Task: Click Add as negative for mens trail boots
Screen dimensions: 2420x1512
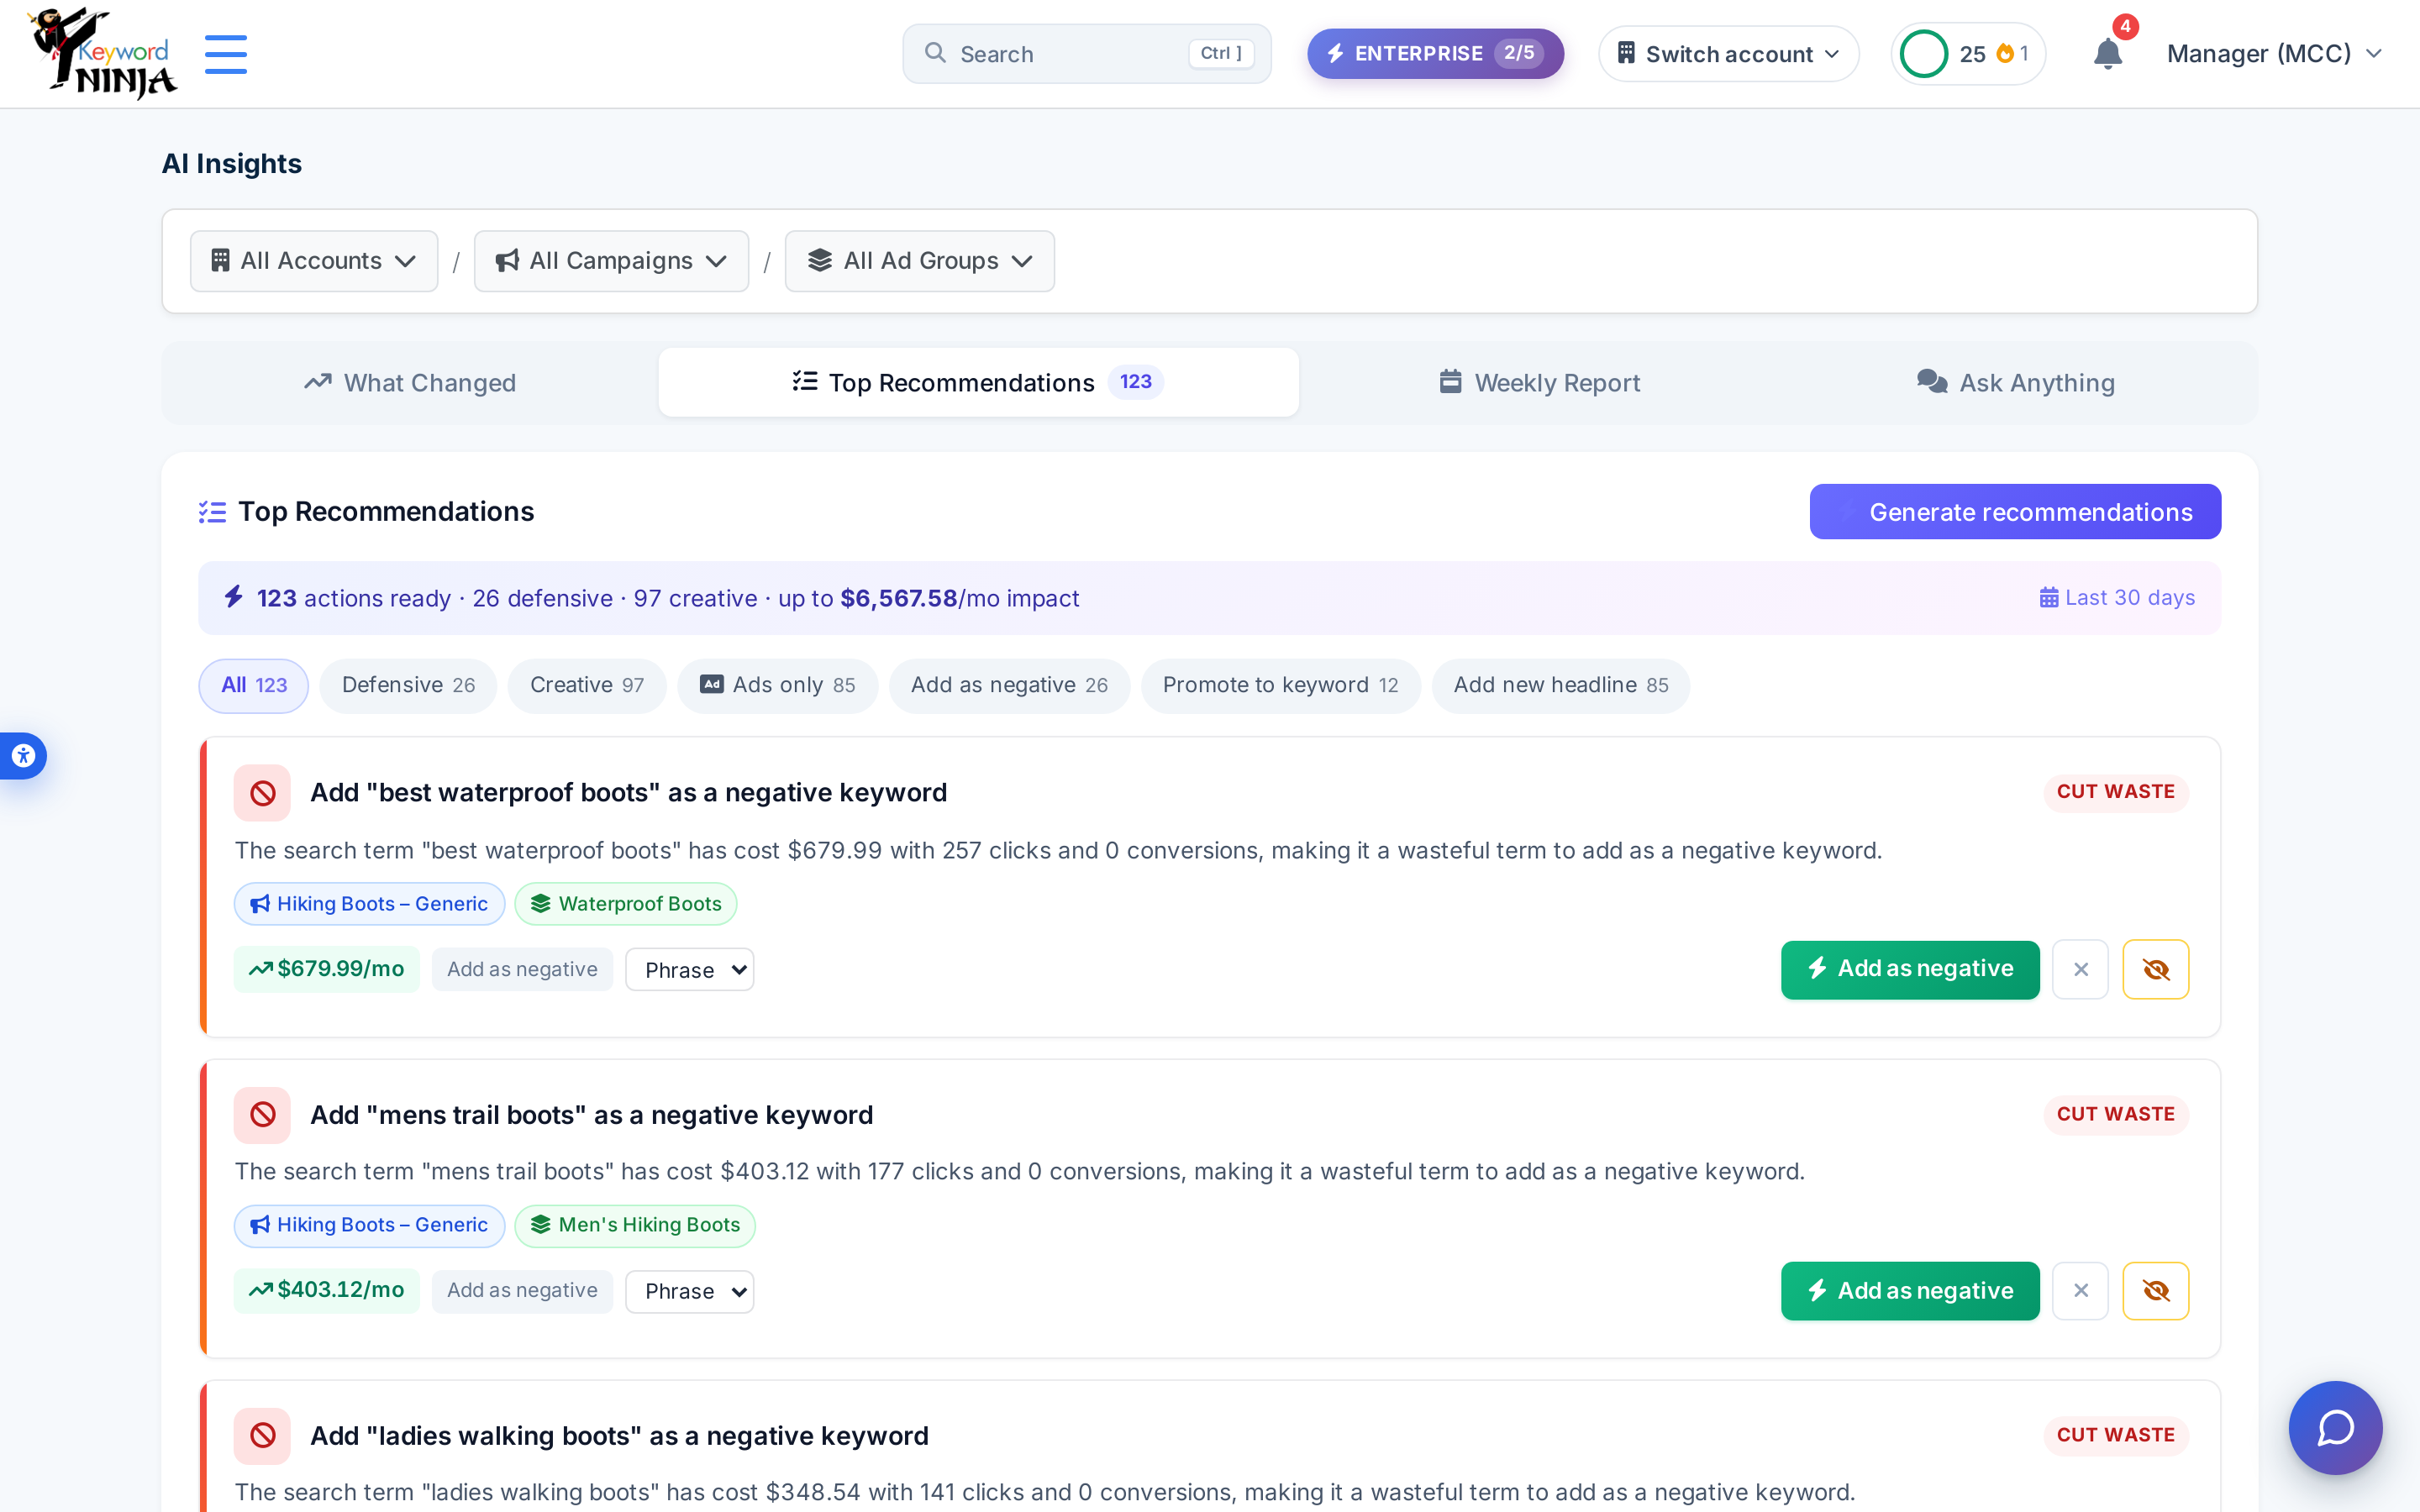Action: coord(1910,1291)
